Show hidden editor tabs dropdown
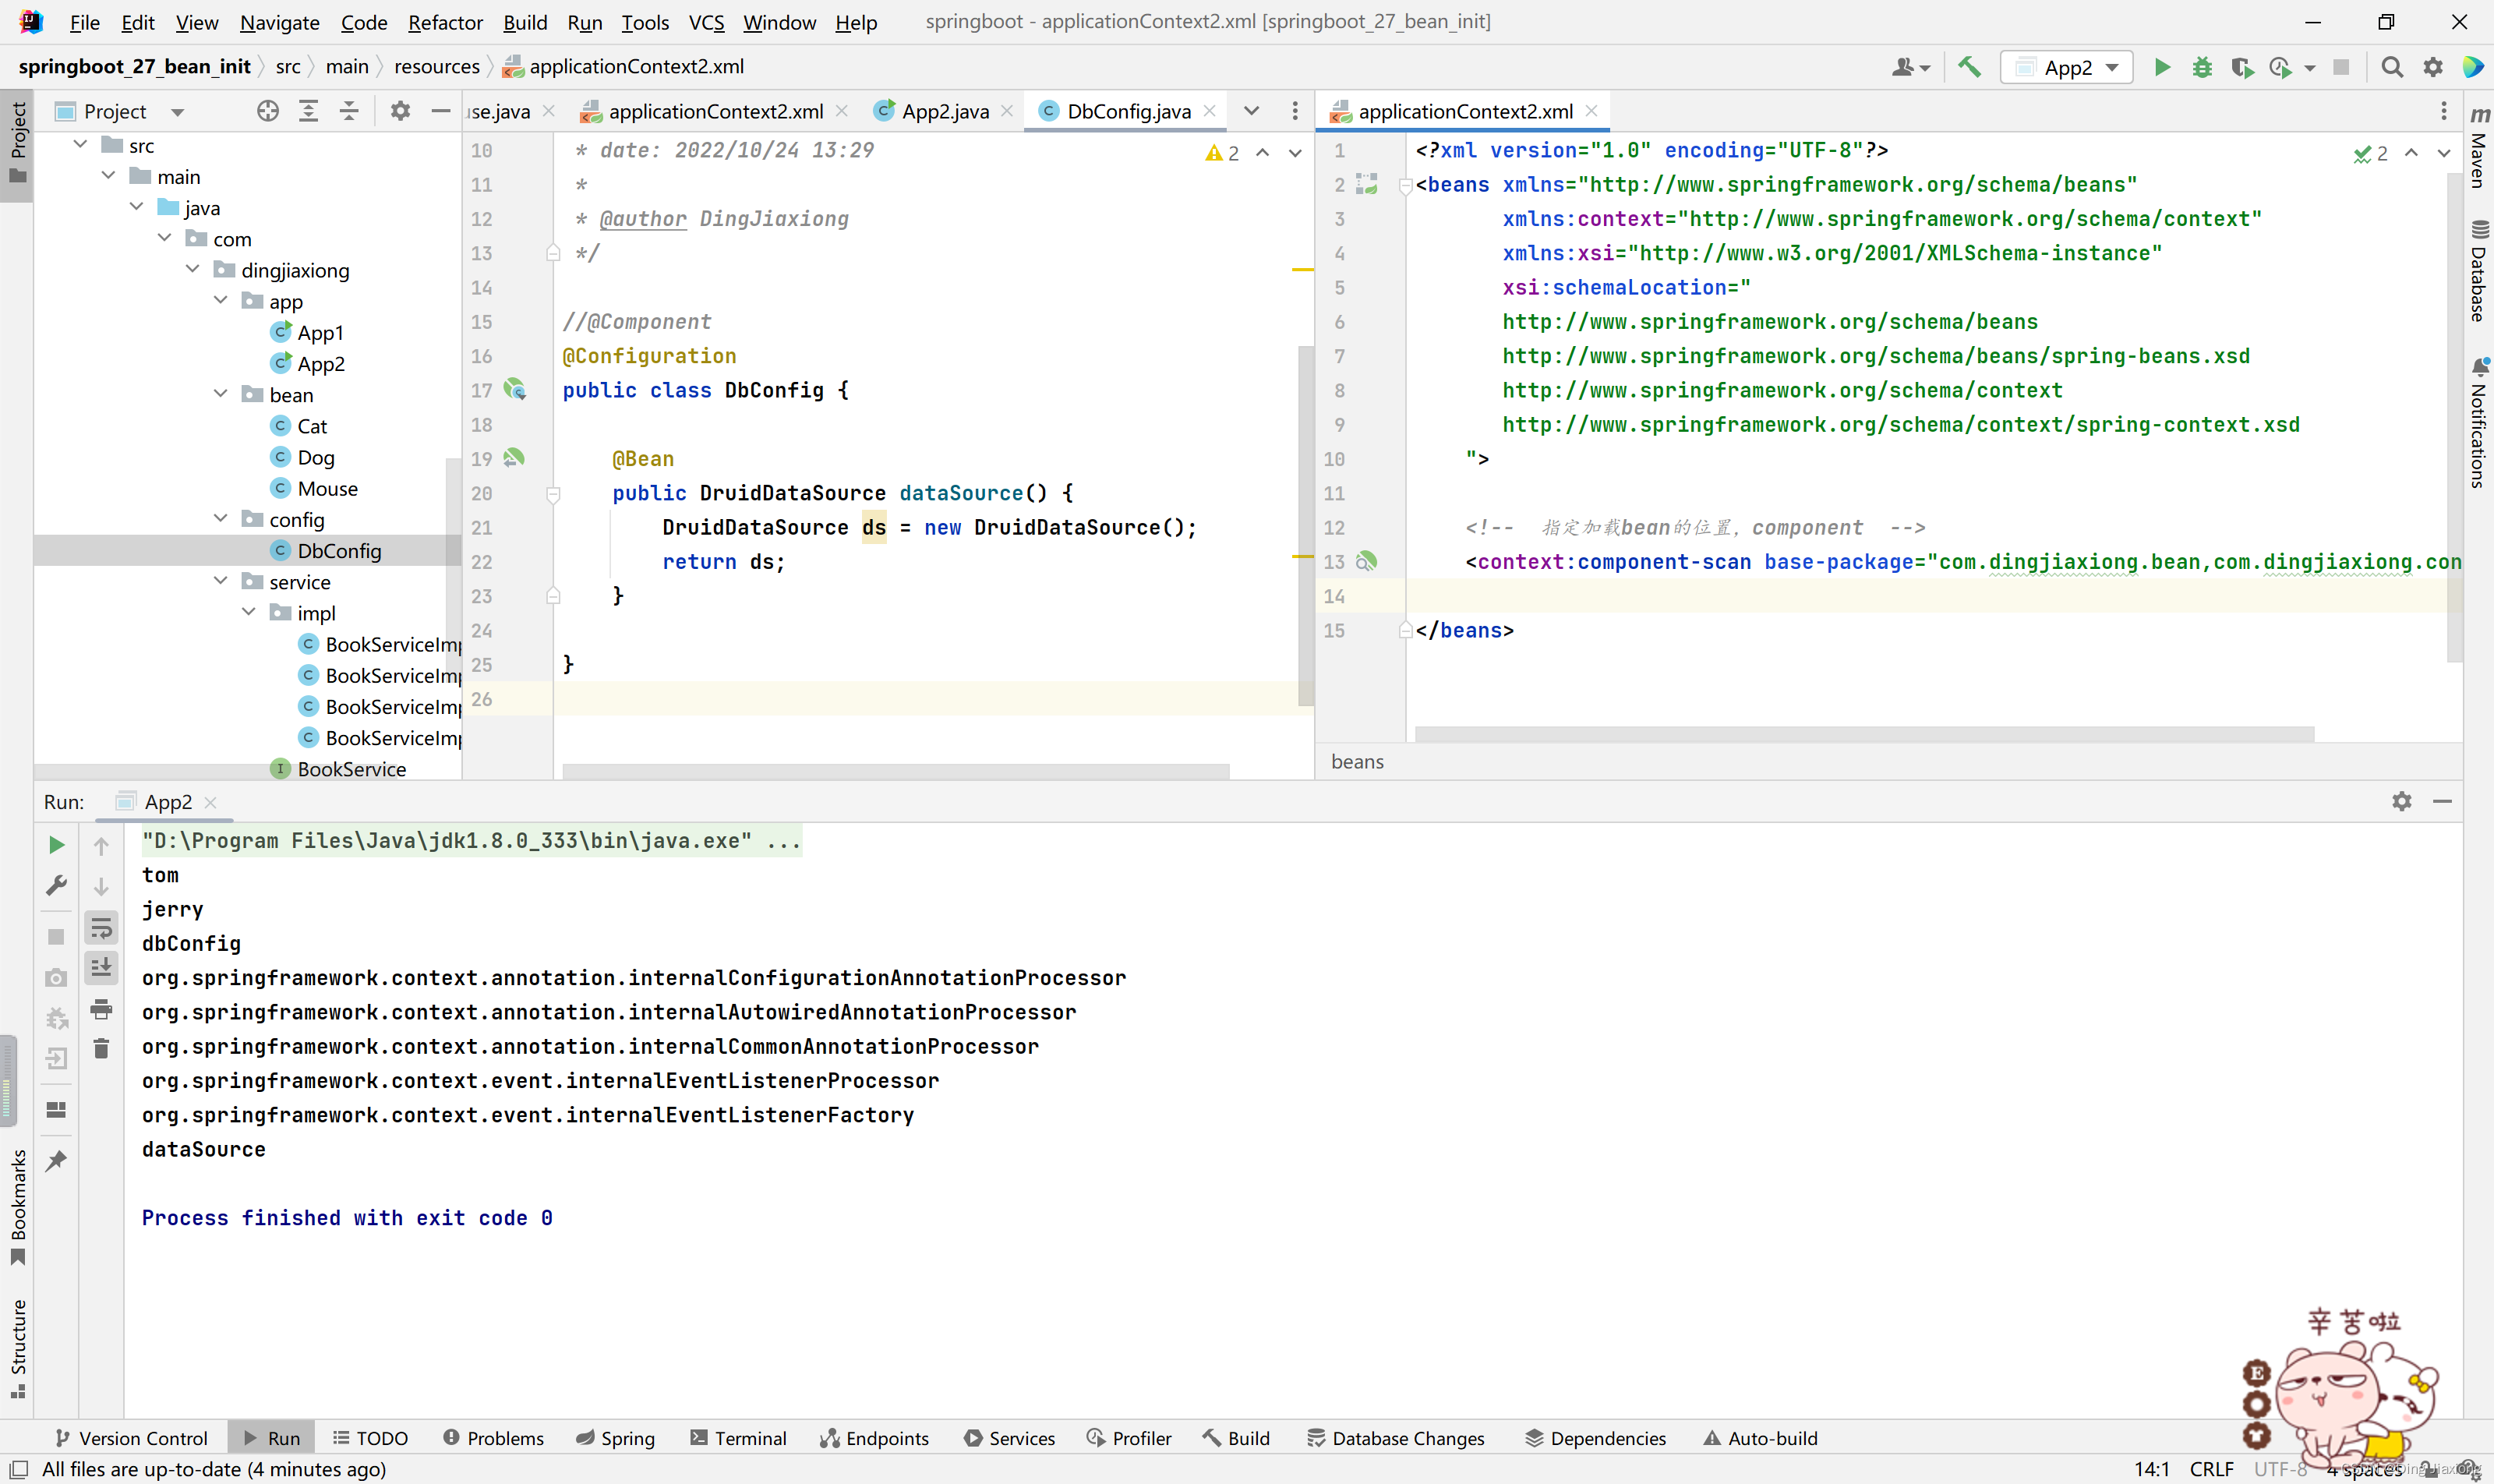2494x1484 pixels. [x=1251, y=111]
